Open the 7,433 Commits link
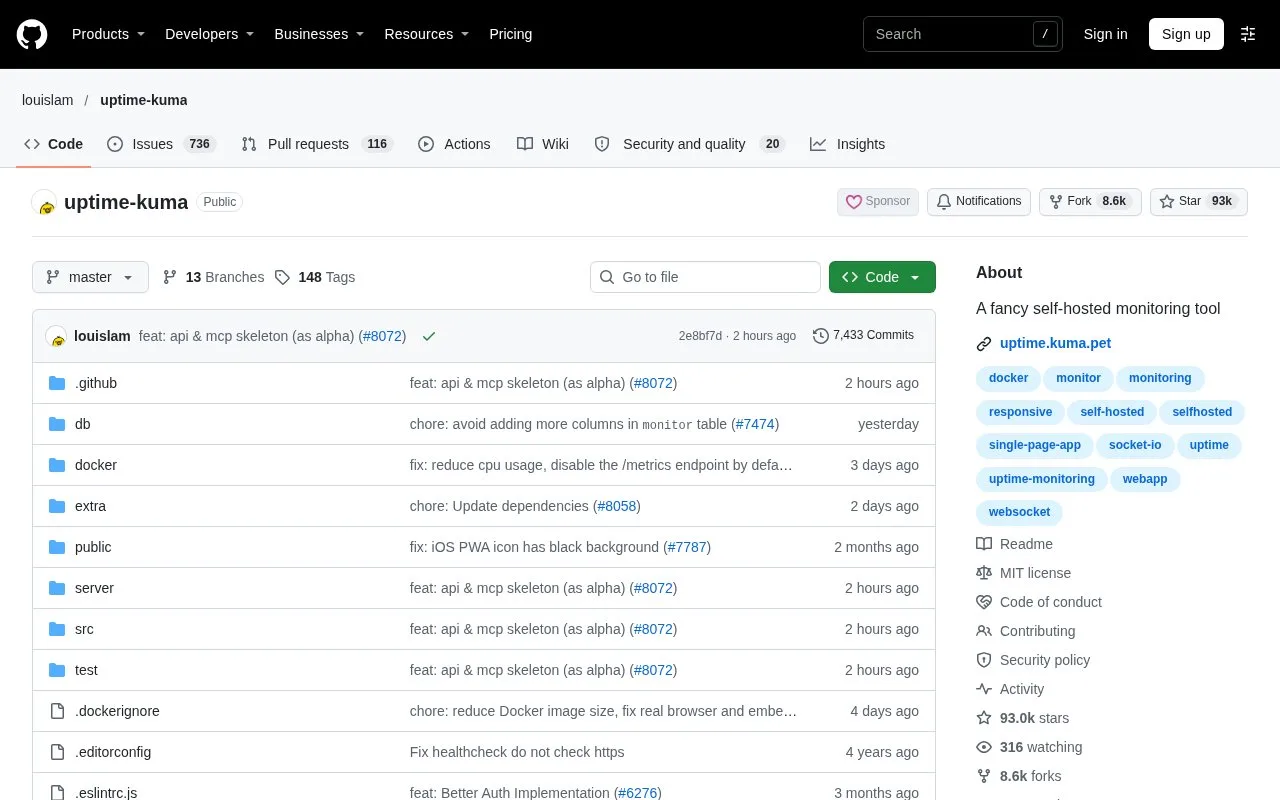Viewport: 1280px width, 800px height. coord(863,336)
